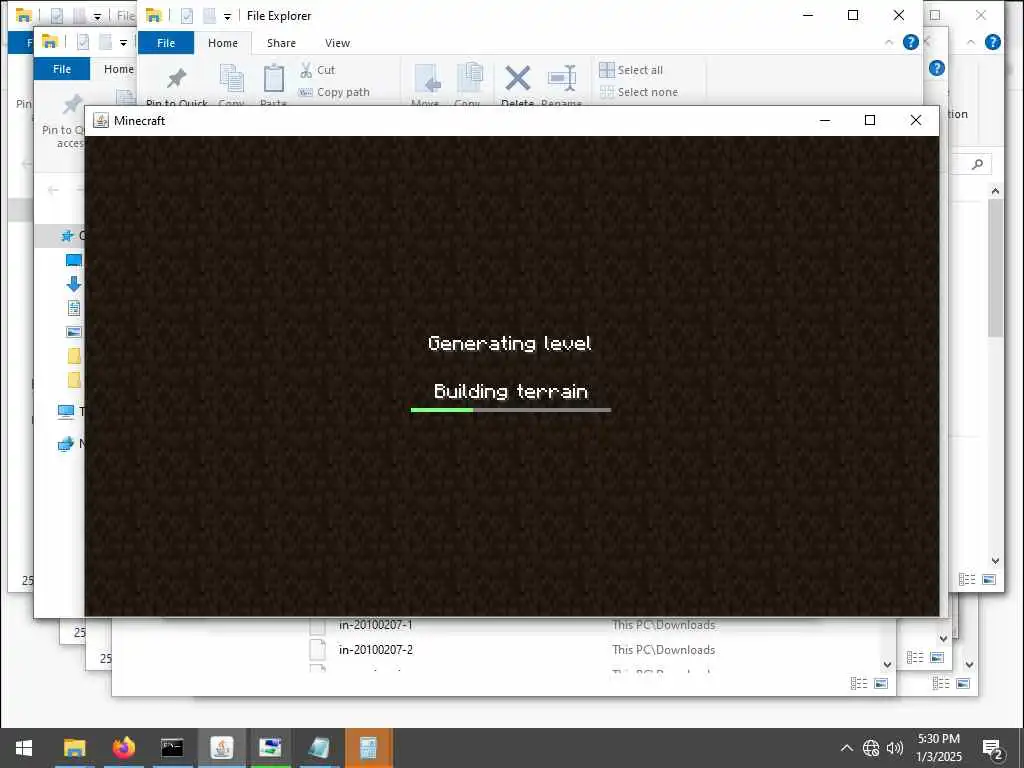Open the Windows Start menu

click(x=24, y=748)
